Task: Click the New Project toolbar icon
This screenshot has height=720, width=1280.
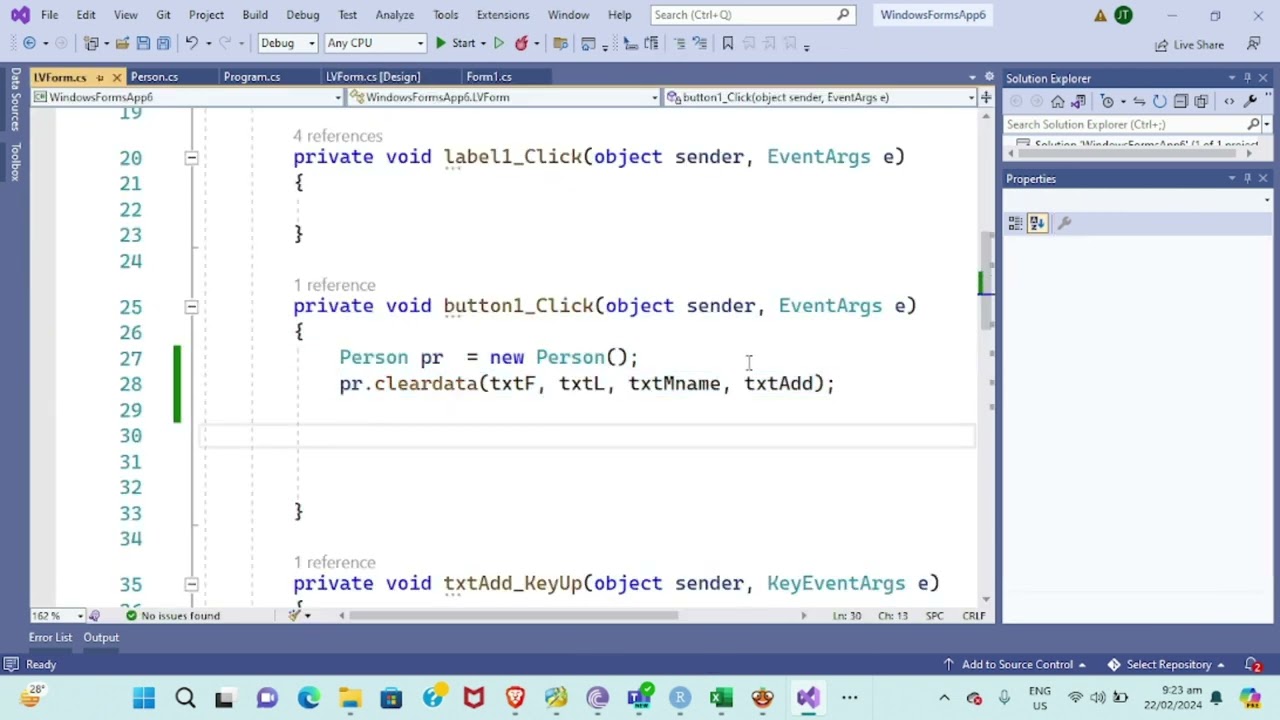Action: [91, 43]
